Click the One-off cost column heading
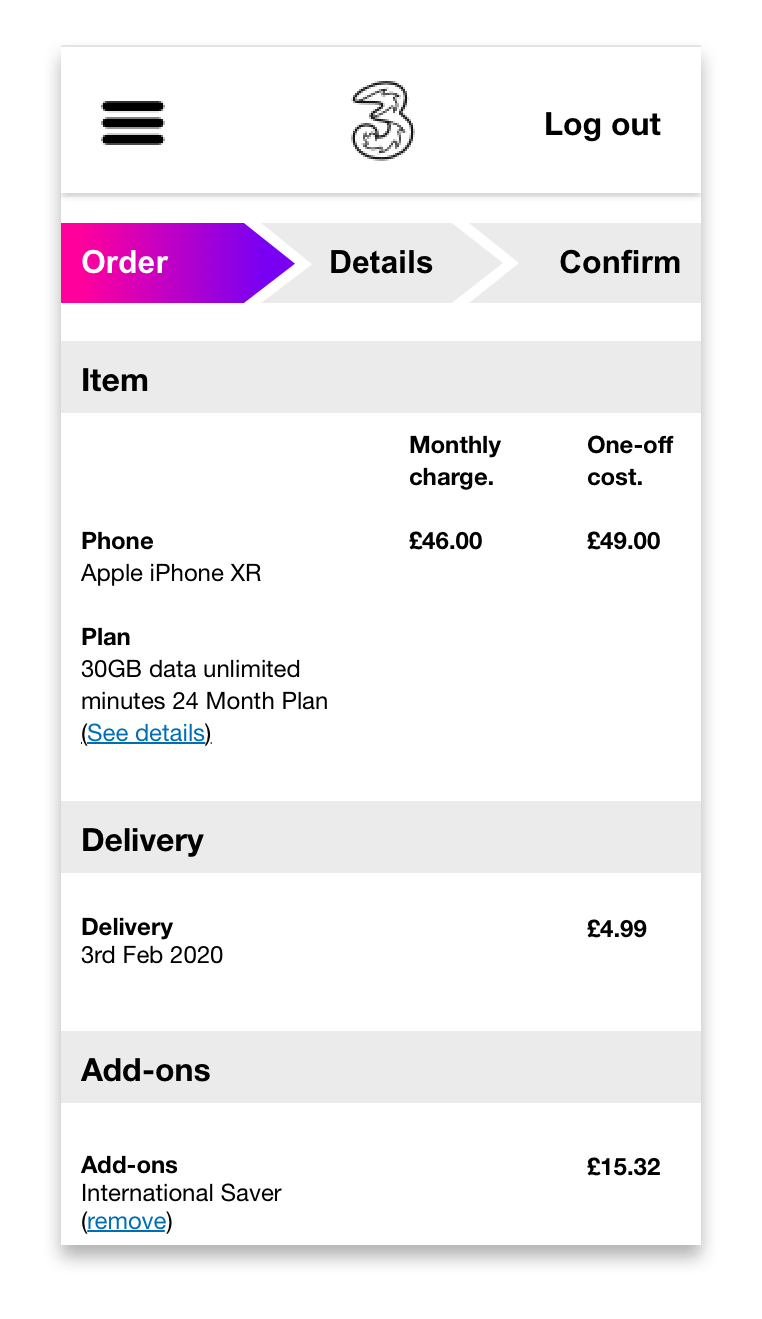The image size is (762, 1319). (629, 461)
